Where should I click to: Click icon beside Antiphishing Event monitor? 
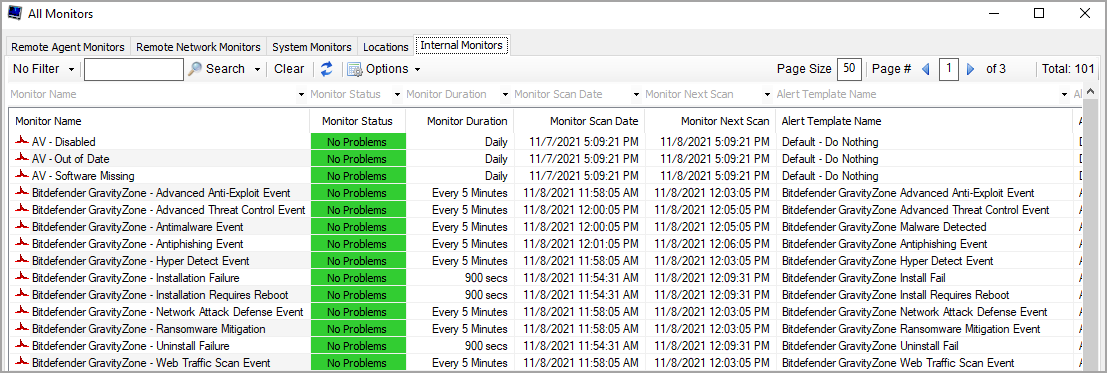[x=23, y=243]
